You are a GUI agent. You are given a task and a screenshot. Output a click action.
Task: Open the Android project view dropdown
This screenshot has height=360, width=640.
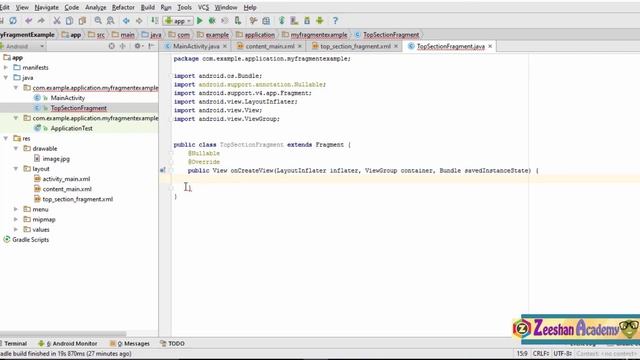click(22, 46)
